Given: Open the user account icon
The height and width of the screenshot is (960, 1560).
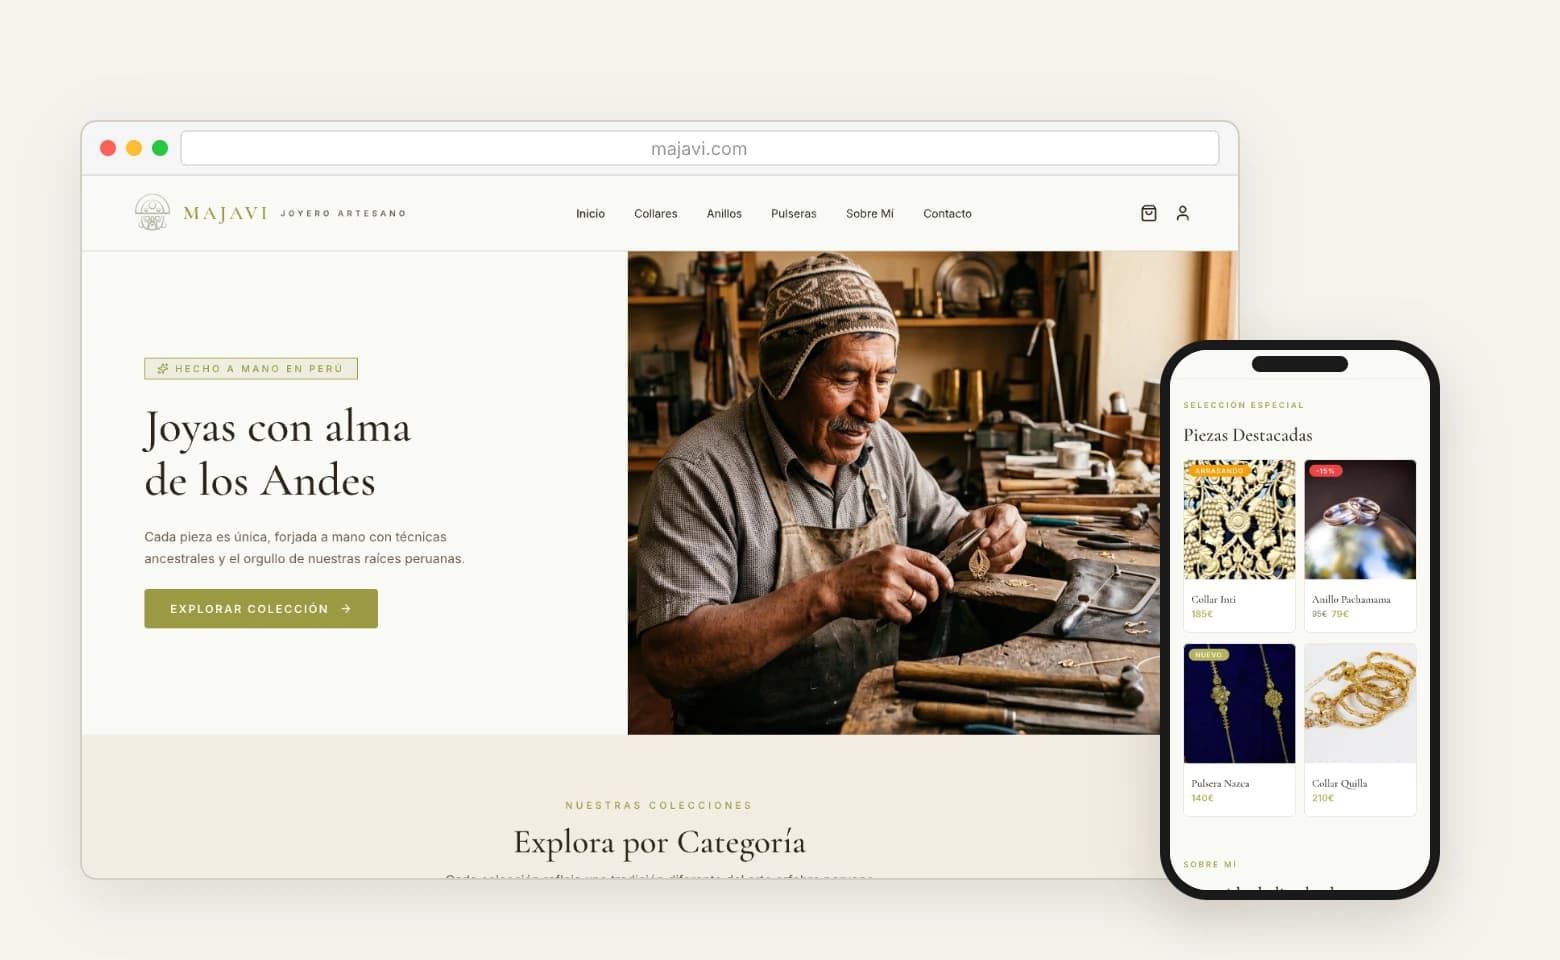Looking at the screenshot, I should (1183, 213).
